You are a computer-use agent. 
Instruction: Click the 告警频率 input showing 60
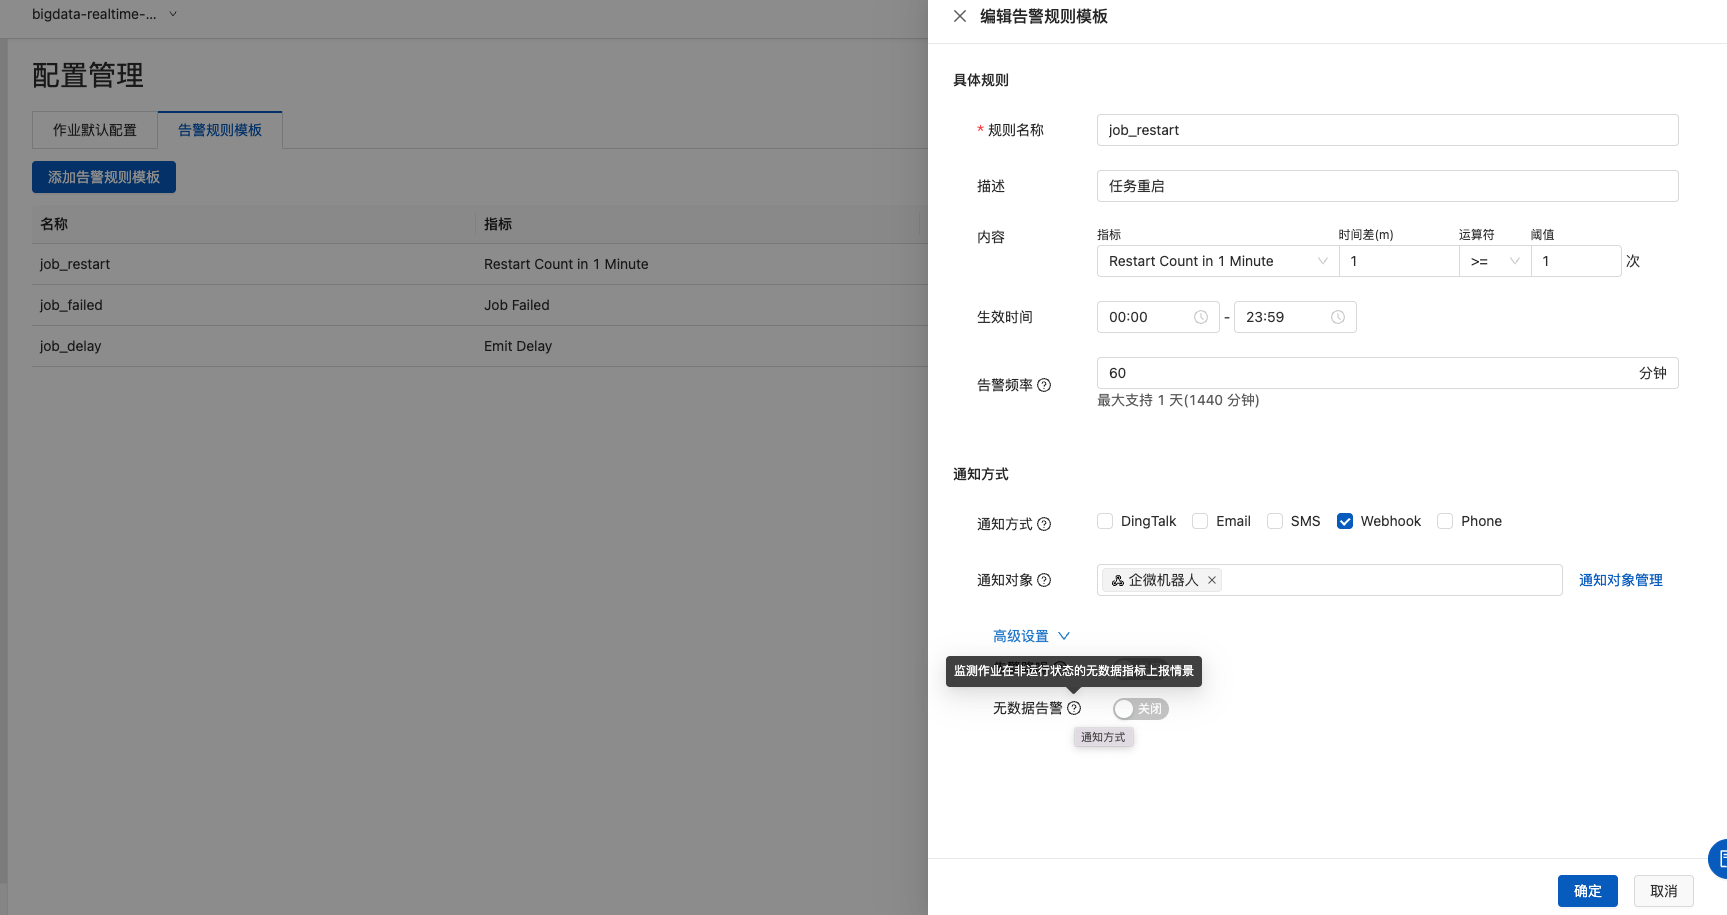[1387, 373]
